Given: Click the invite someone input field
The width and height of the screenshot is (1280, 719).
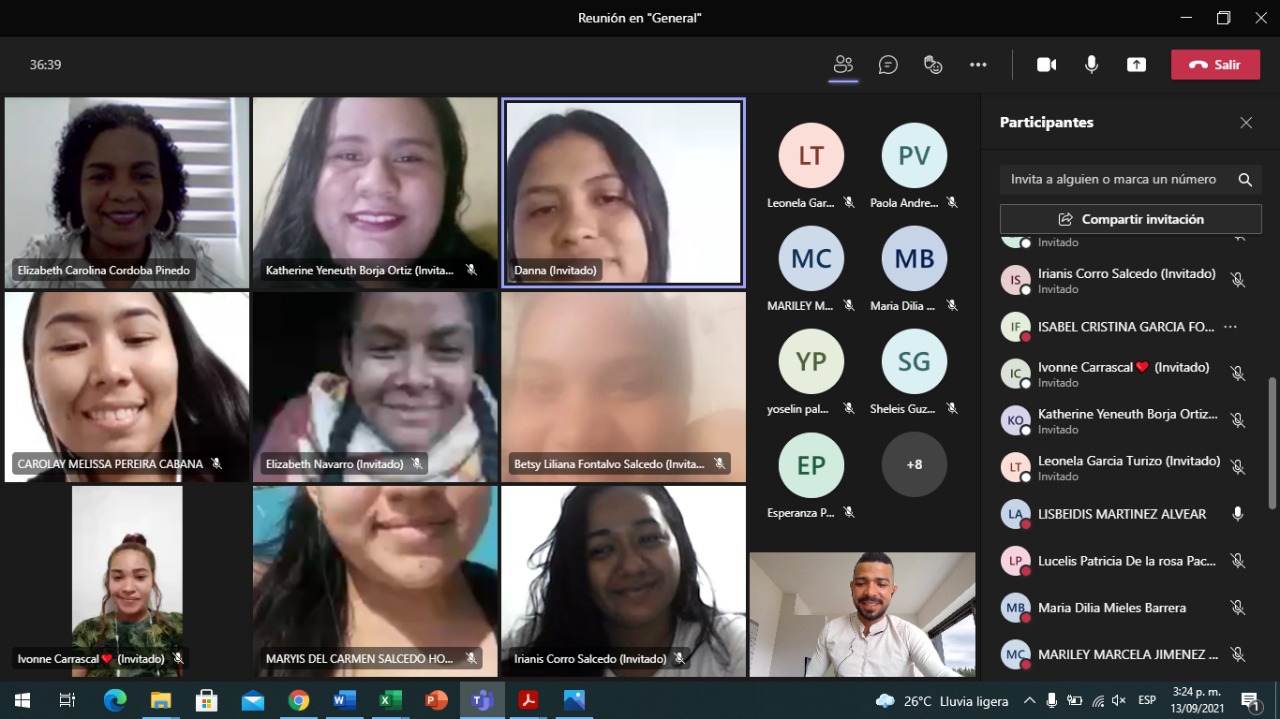Looking at the screenshot, I should pos(1113,180).
